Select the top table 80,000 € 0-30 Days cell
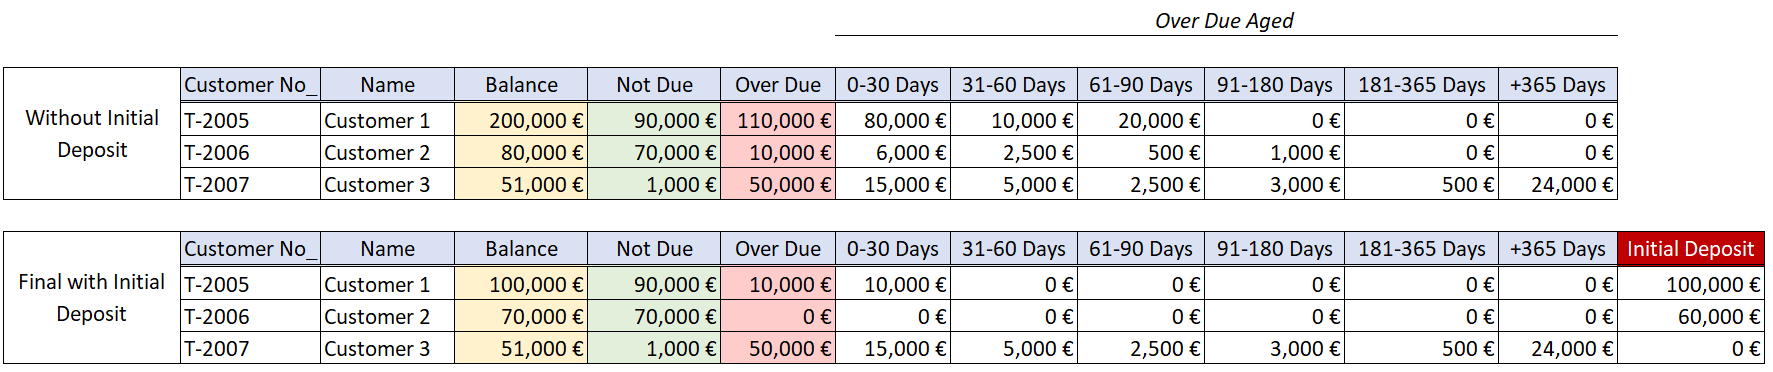Image resolution: width=1773 pixels, height=372 pixels. (x=892, y=120)
